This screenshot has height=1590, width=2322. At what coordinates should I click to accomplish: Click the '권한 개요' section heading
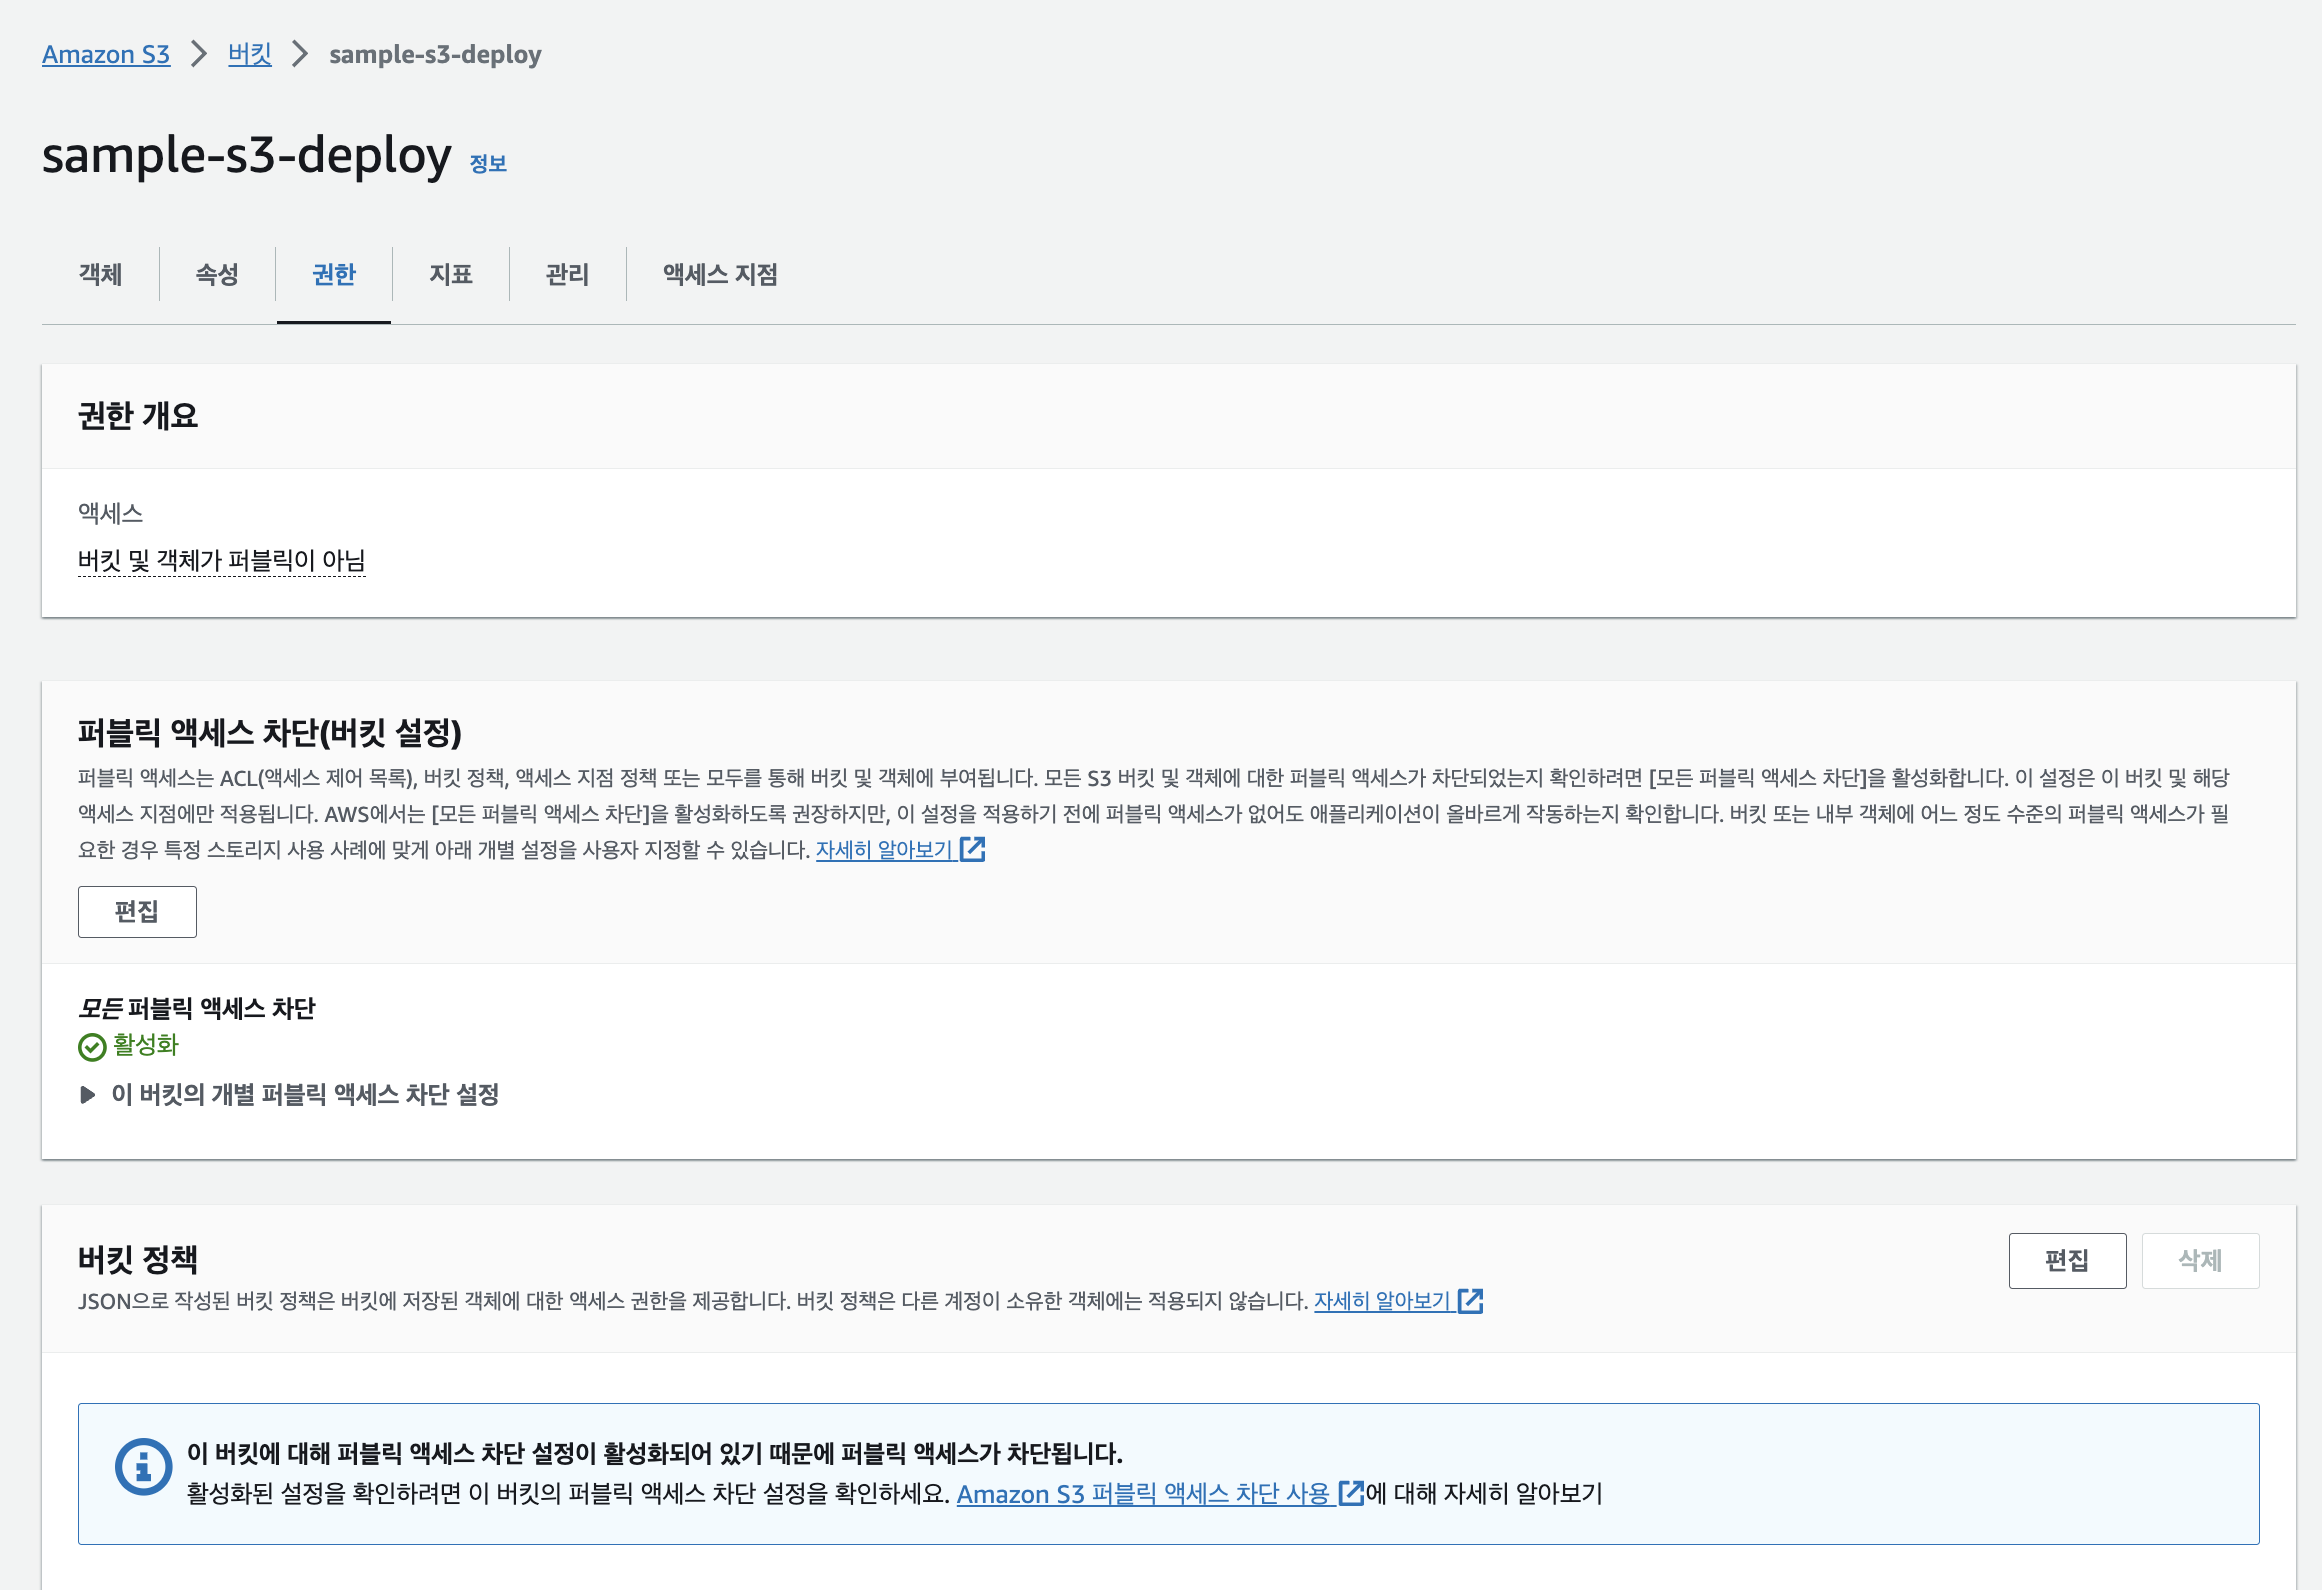tap(138, 416)
